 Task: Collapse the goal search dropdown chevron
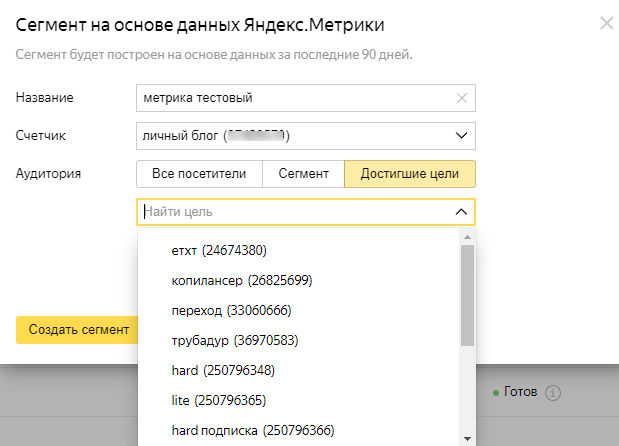[460, 212]
